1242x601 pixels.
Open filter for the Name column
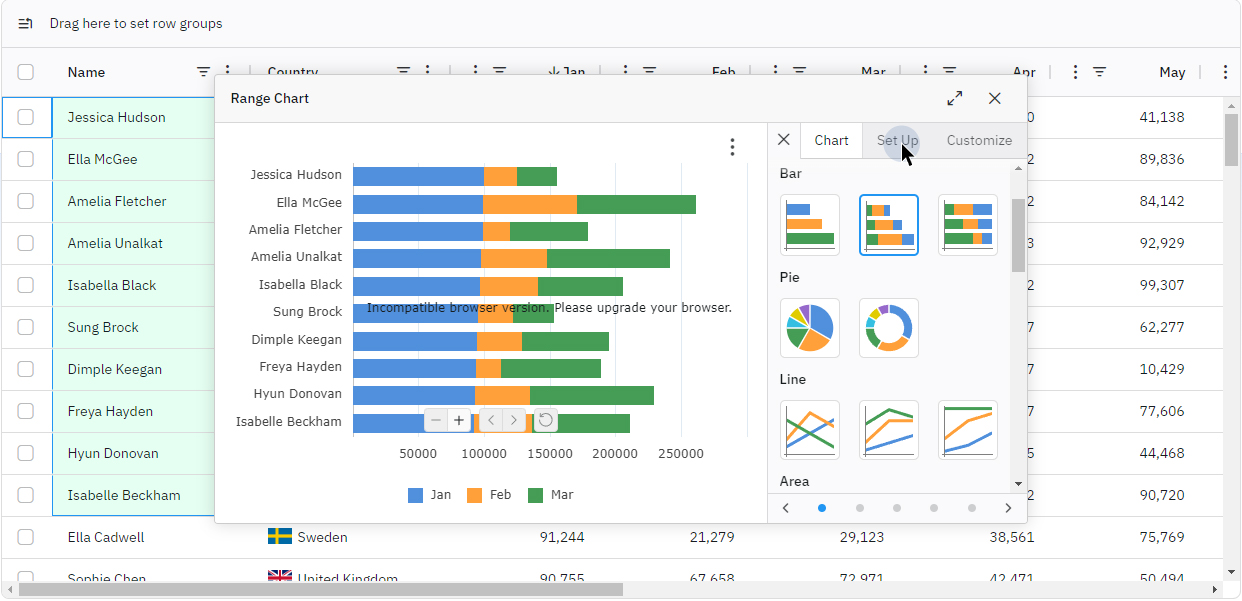(x=204, y=72)
